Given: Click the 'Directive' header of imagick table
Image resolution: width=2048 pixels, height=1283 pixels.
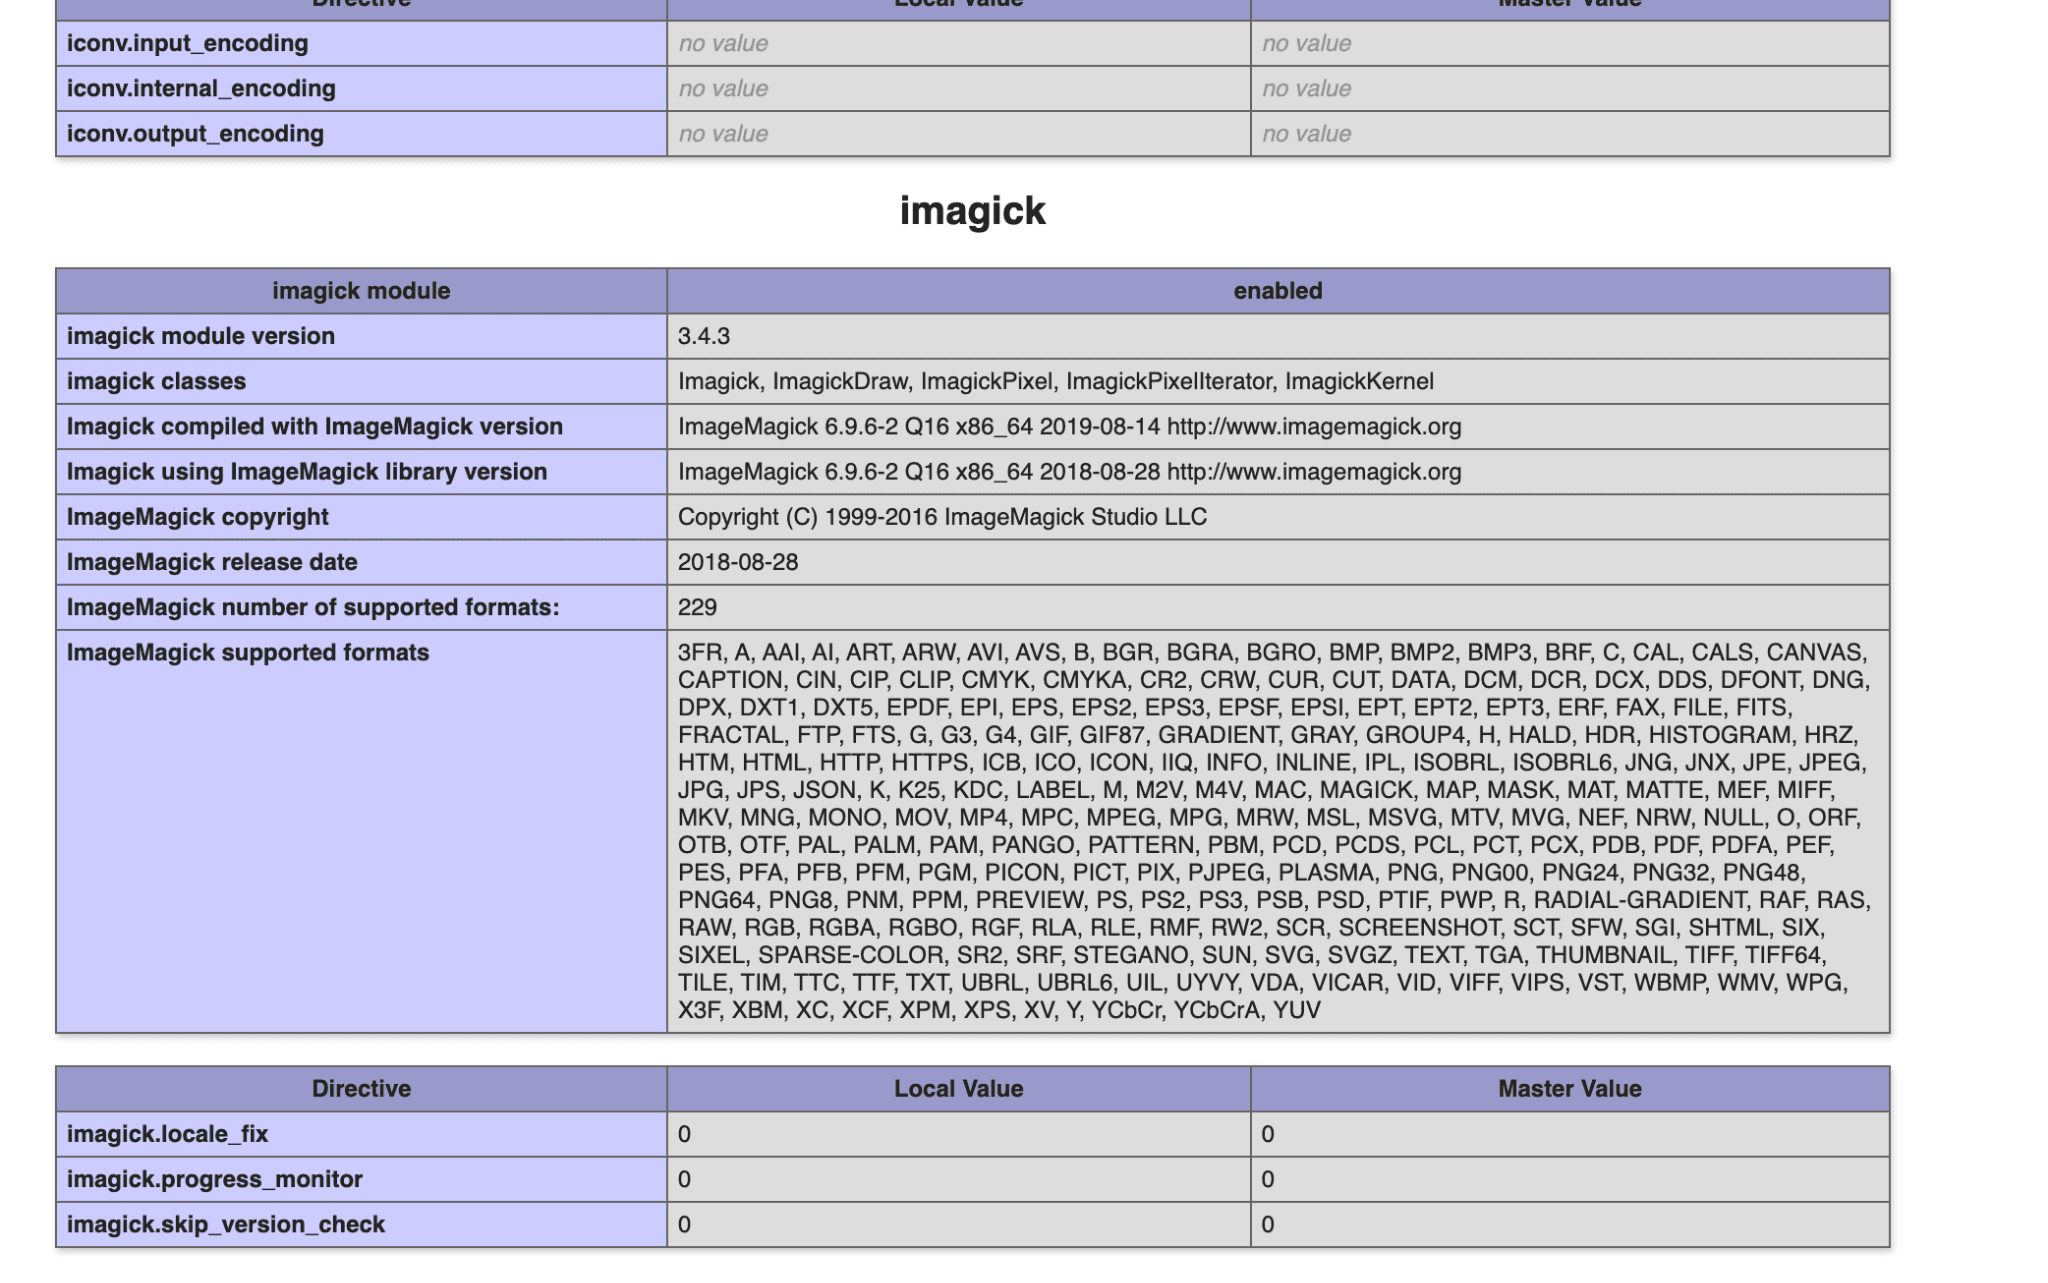Looking at the screenshot, I should [x=361, y=1088].
